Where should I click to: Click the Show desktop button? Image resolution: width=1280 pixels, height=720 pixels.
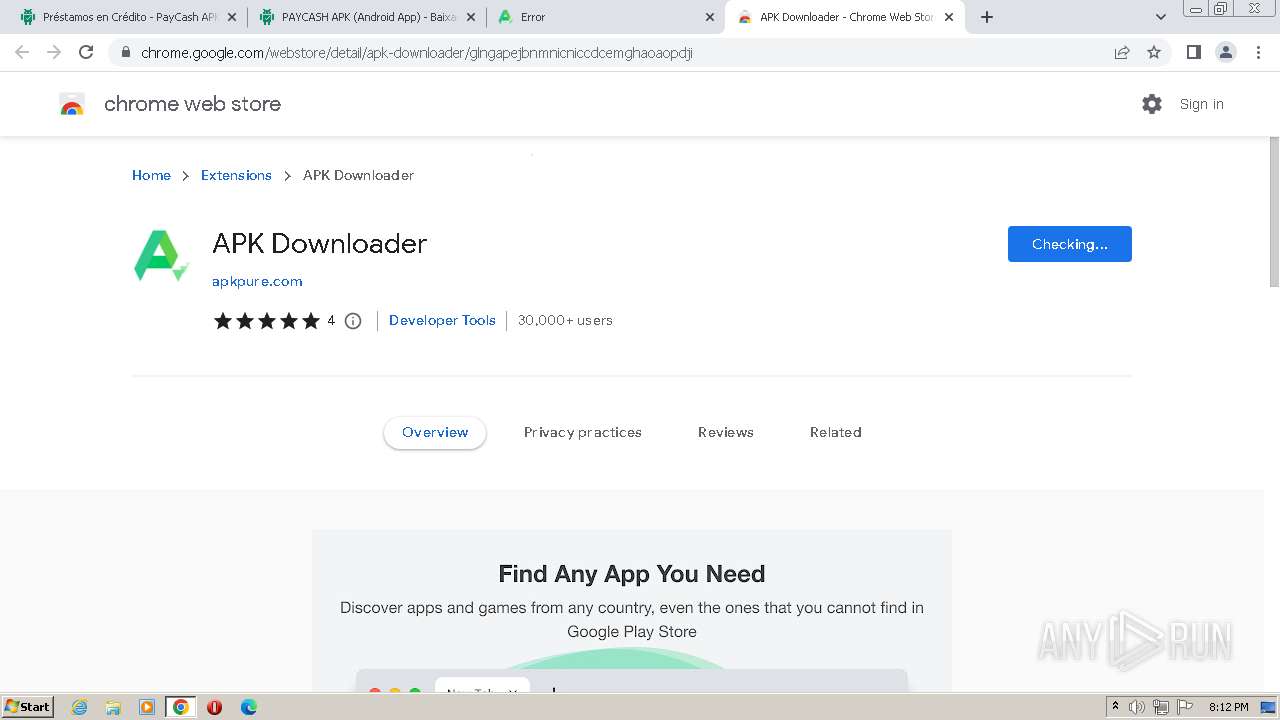click(x=1269, y=707)
